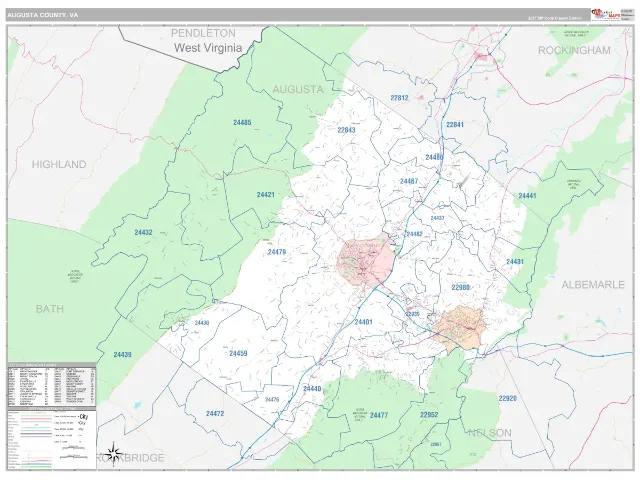The image size is (640, 480).
Task: Select ZIP code label 24482
Action: [414, 234]
